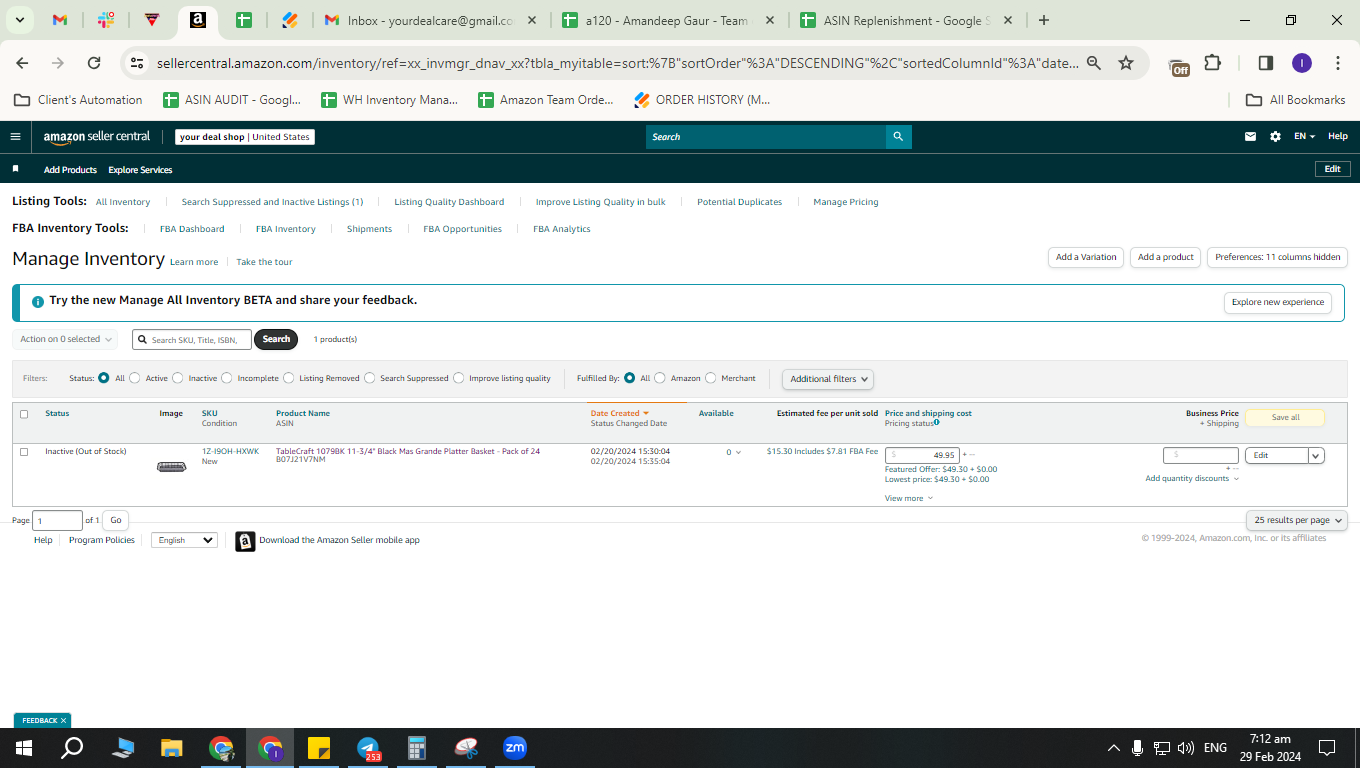Click the Business Price input field
The width and height of the screenshot is (1360, 768).
tap(1201, 455)
